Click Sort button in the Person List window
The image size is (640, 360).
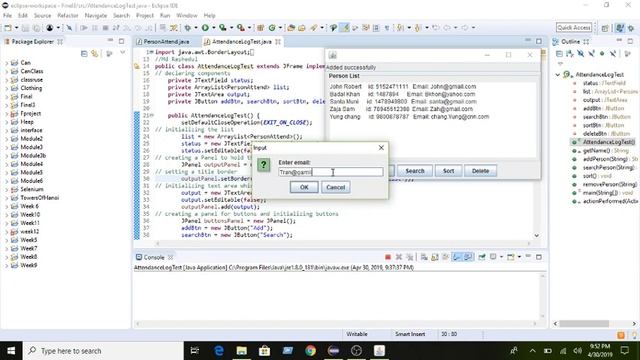[448, 171]
